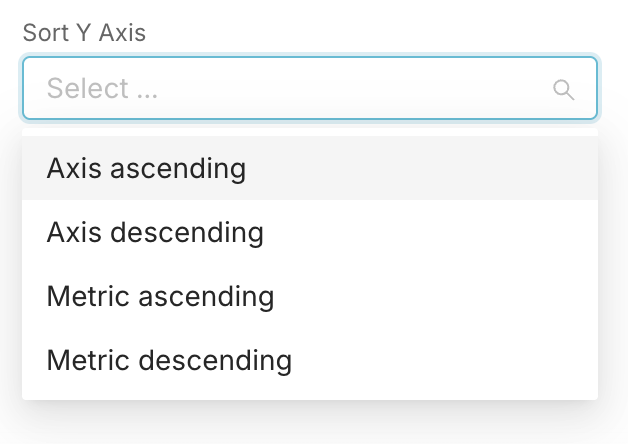Screen dimensions: 628x444
Task: Choose Metric descending sort option
Action: pos(310,360)
